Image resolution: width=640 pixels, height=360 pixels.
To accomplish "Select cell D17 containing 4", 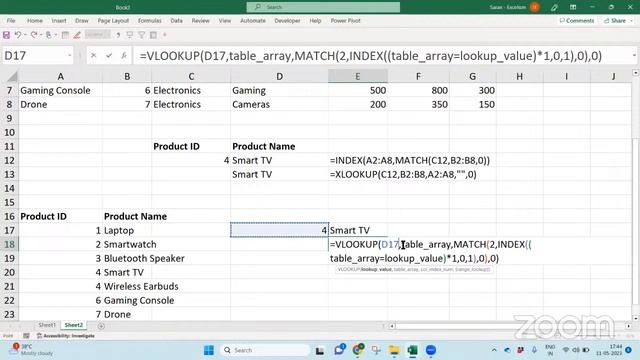I will click(279, 230).
